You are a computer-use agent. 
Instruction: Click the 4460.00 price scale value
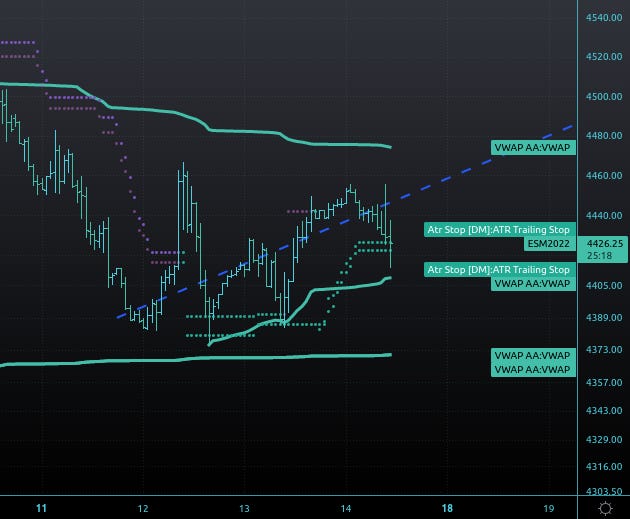tap(604, 176)
